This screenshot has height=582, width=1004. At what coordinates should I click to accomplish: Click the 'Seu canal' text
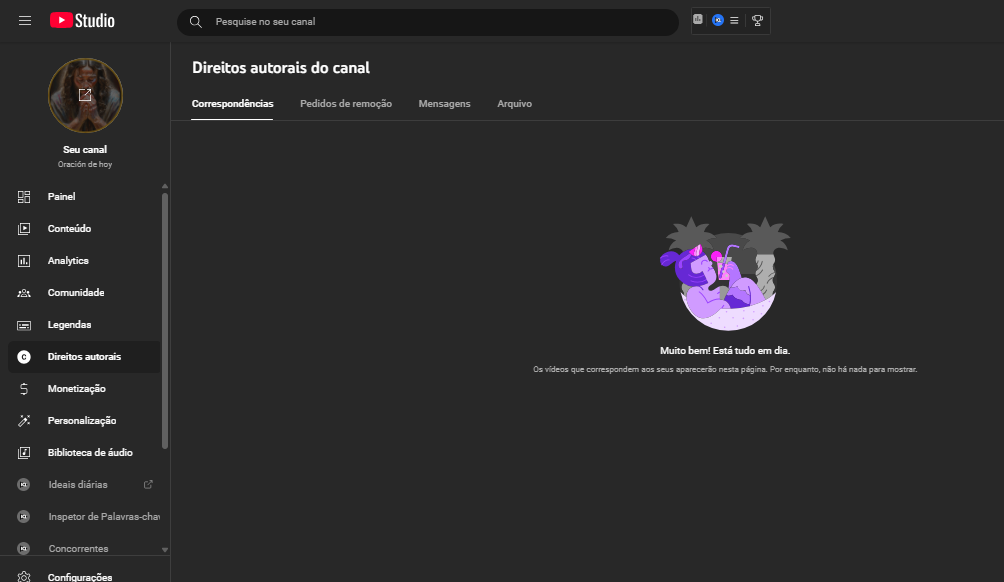coord(85,149)
